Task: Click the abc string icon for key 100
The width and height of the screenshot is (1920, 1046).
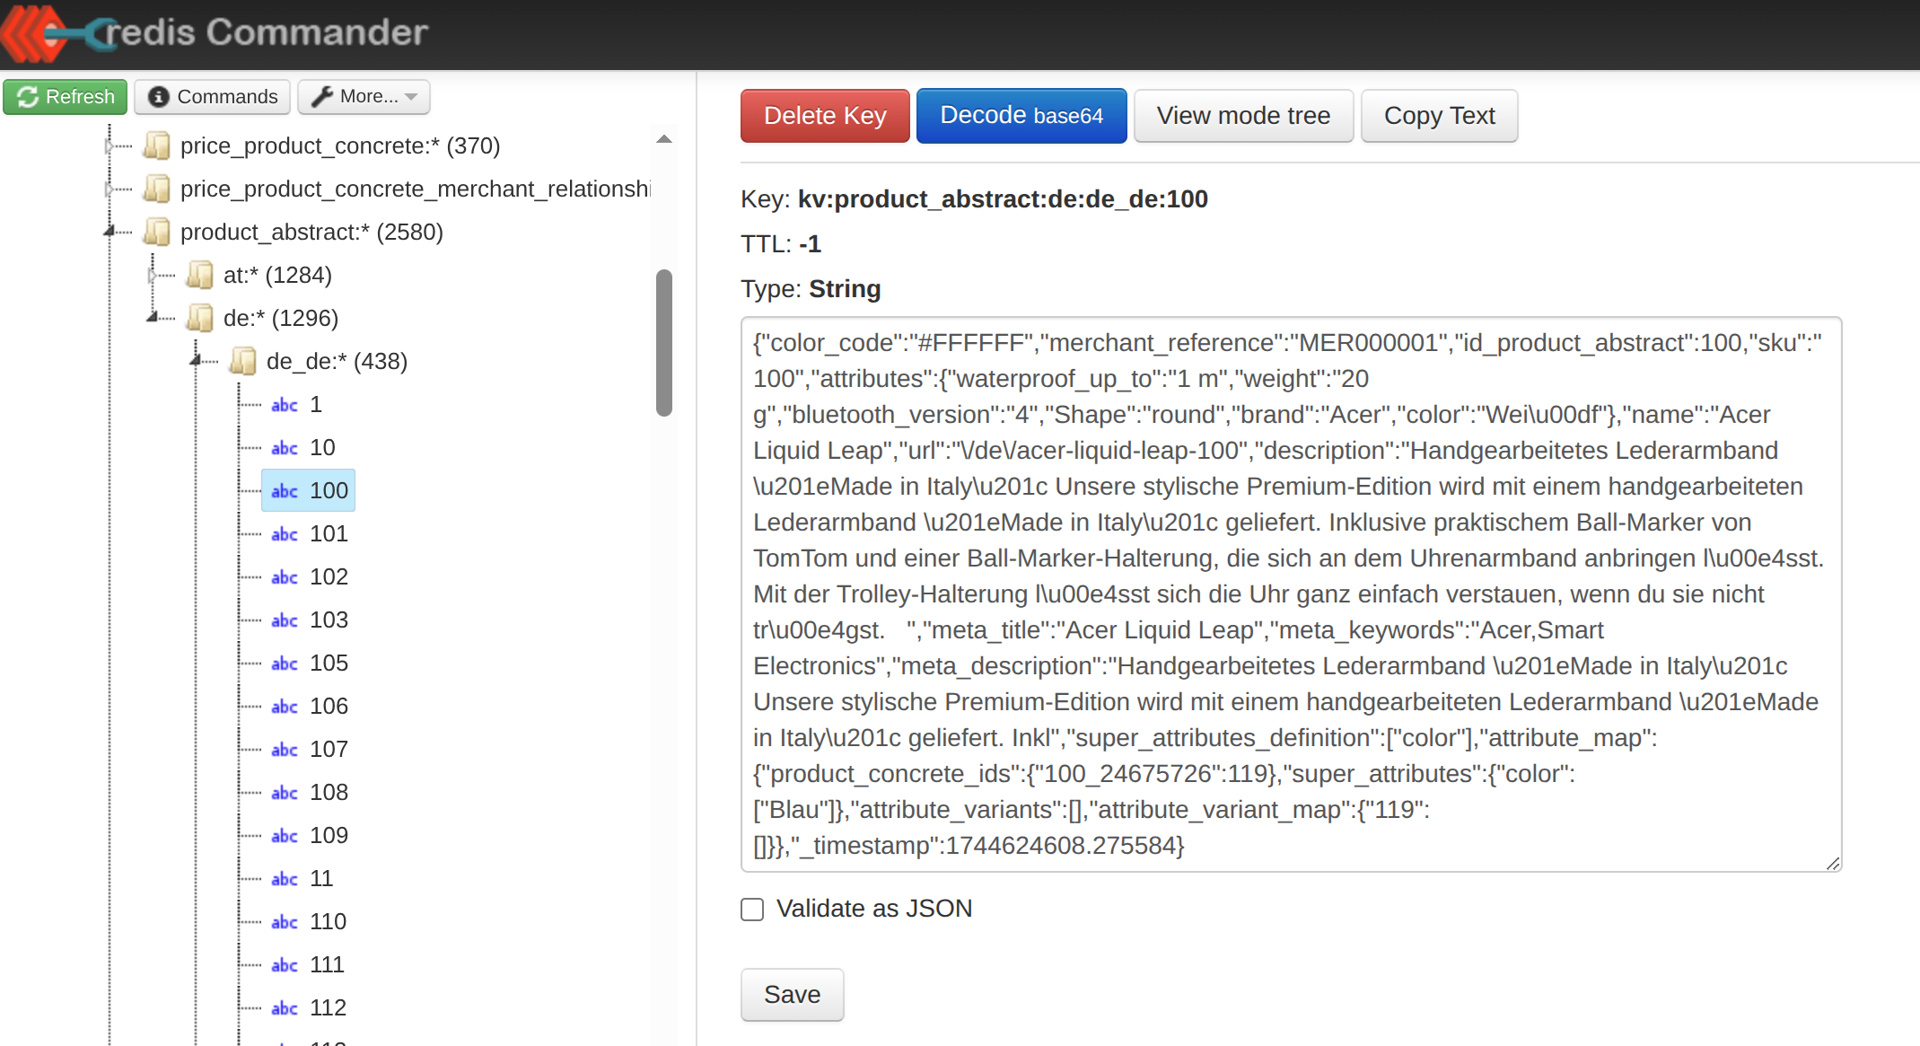Action: click(284, 491)
